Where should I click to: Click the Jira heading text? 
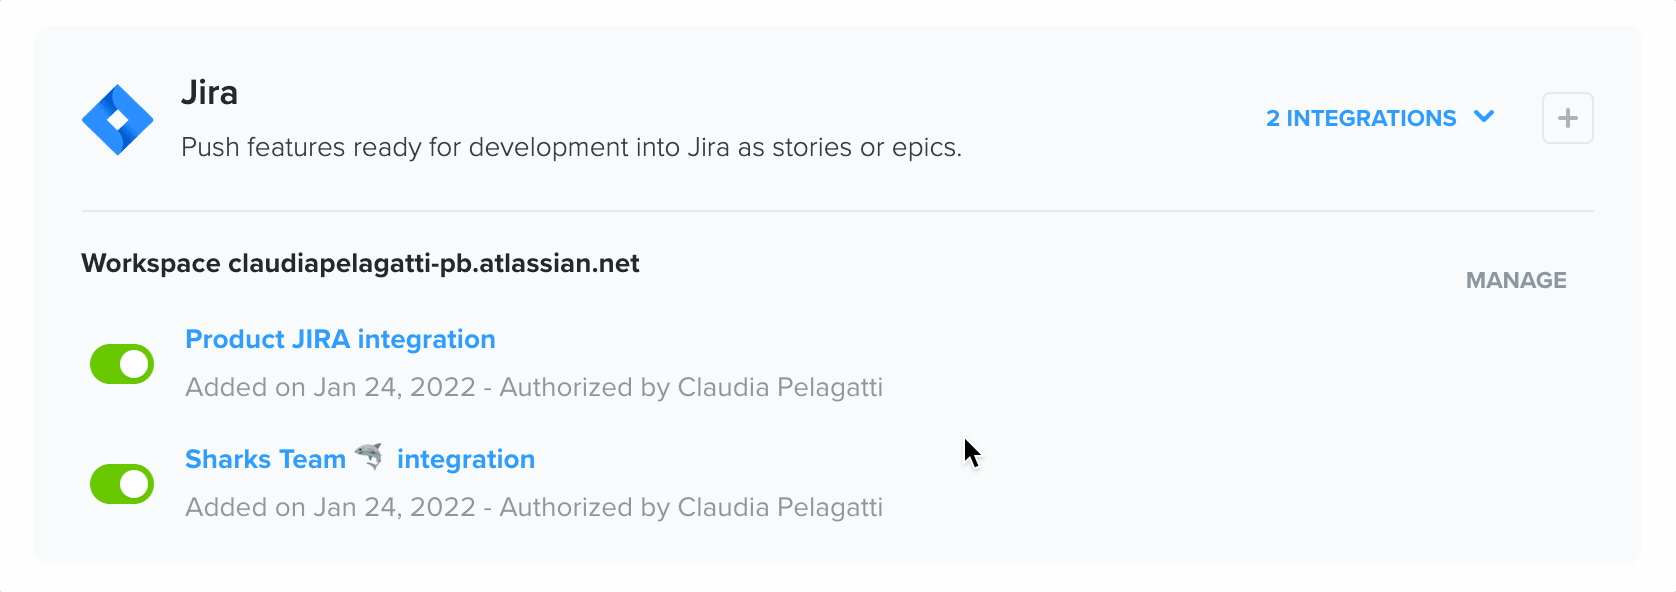tap(209, 92)
